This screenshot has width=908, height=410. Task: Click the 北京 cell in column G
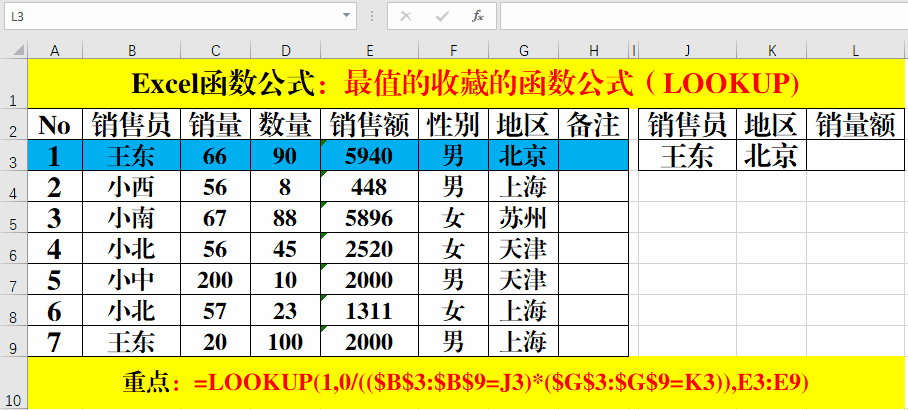[x=523, y=155]
